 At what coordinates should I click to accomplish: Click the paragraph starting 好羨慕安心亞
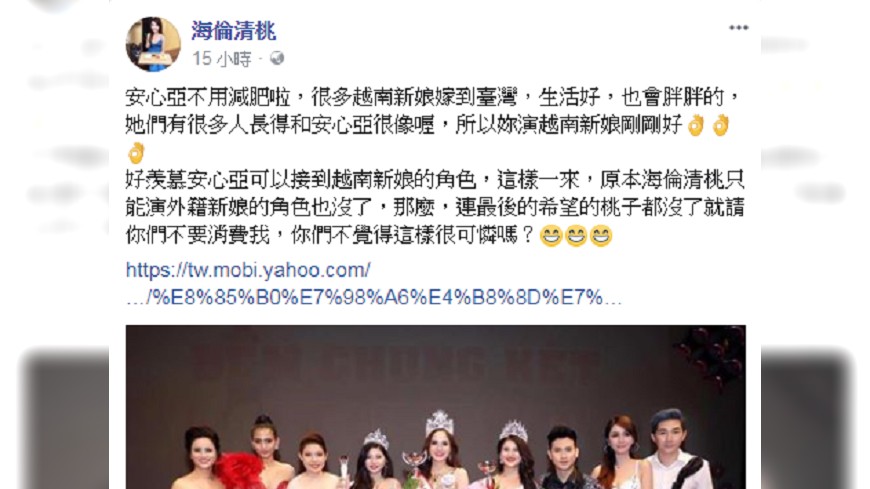pos(435,208)
